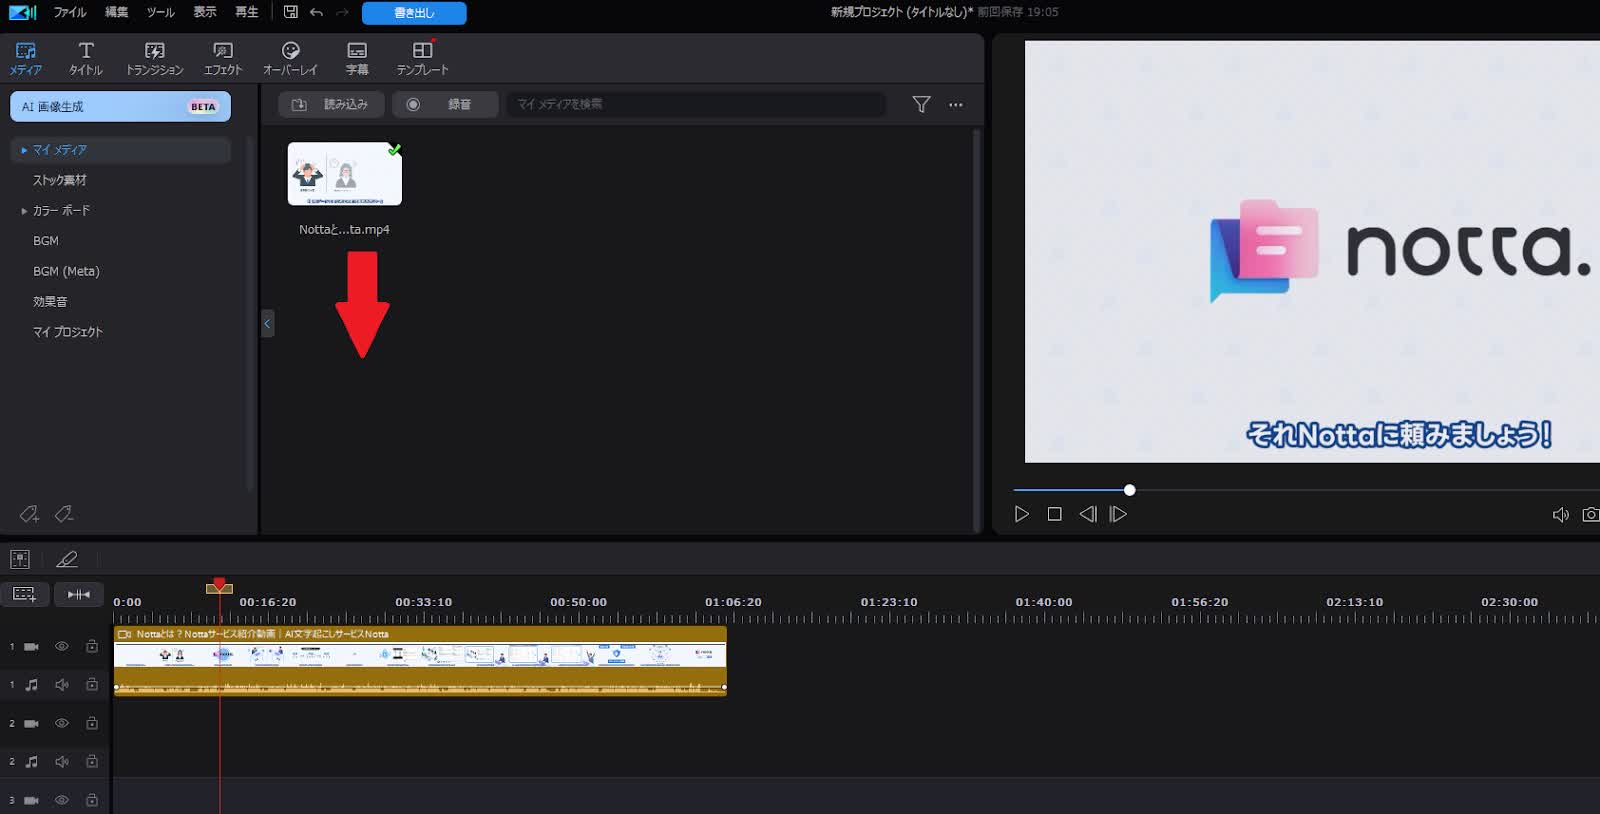This screenshot has height=814, width=1600.
Task: Open the 再生 menu
Action: (x=247, y=12)
